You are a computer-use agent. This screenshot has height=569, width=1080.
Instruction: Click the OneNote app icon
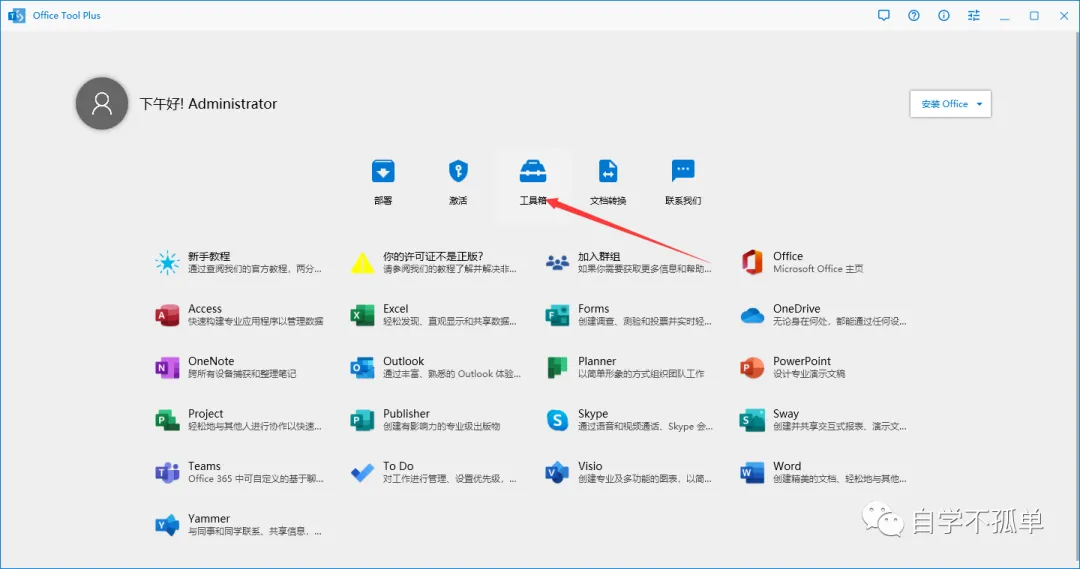click(167, 368)
